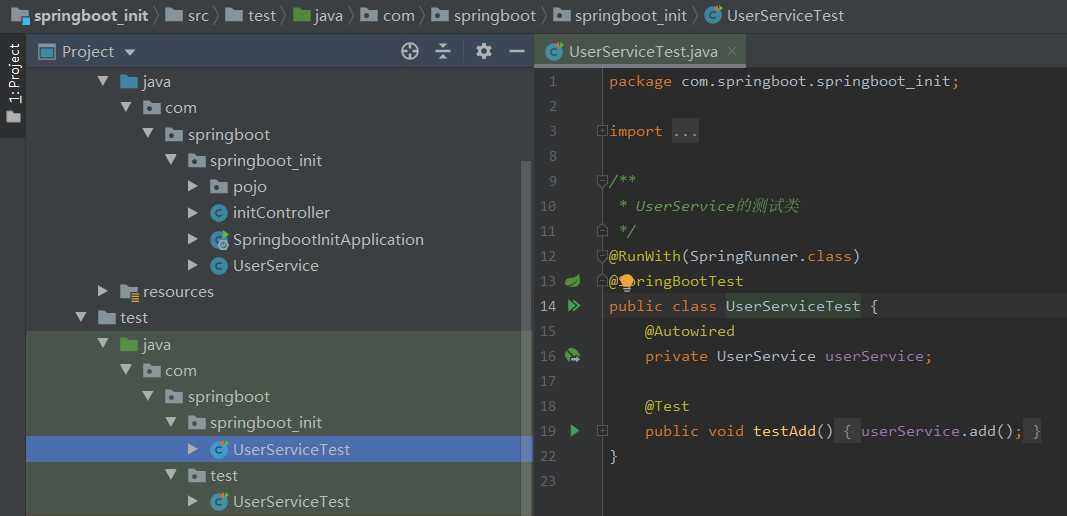The width and height of the screenshot is (1067, 516).
Task: Expand the UserService class node arrow
Action: click(x=193, y=265)
